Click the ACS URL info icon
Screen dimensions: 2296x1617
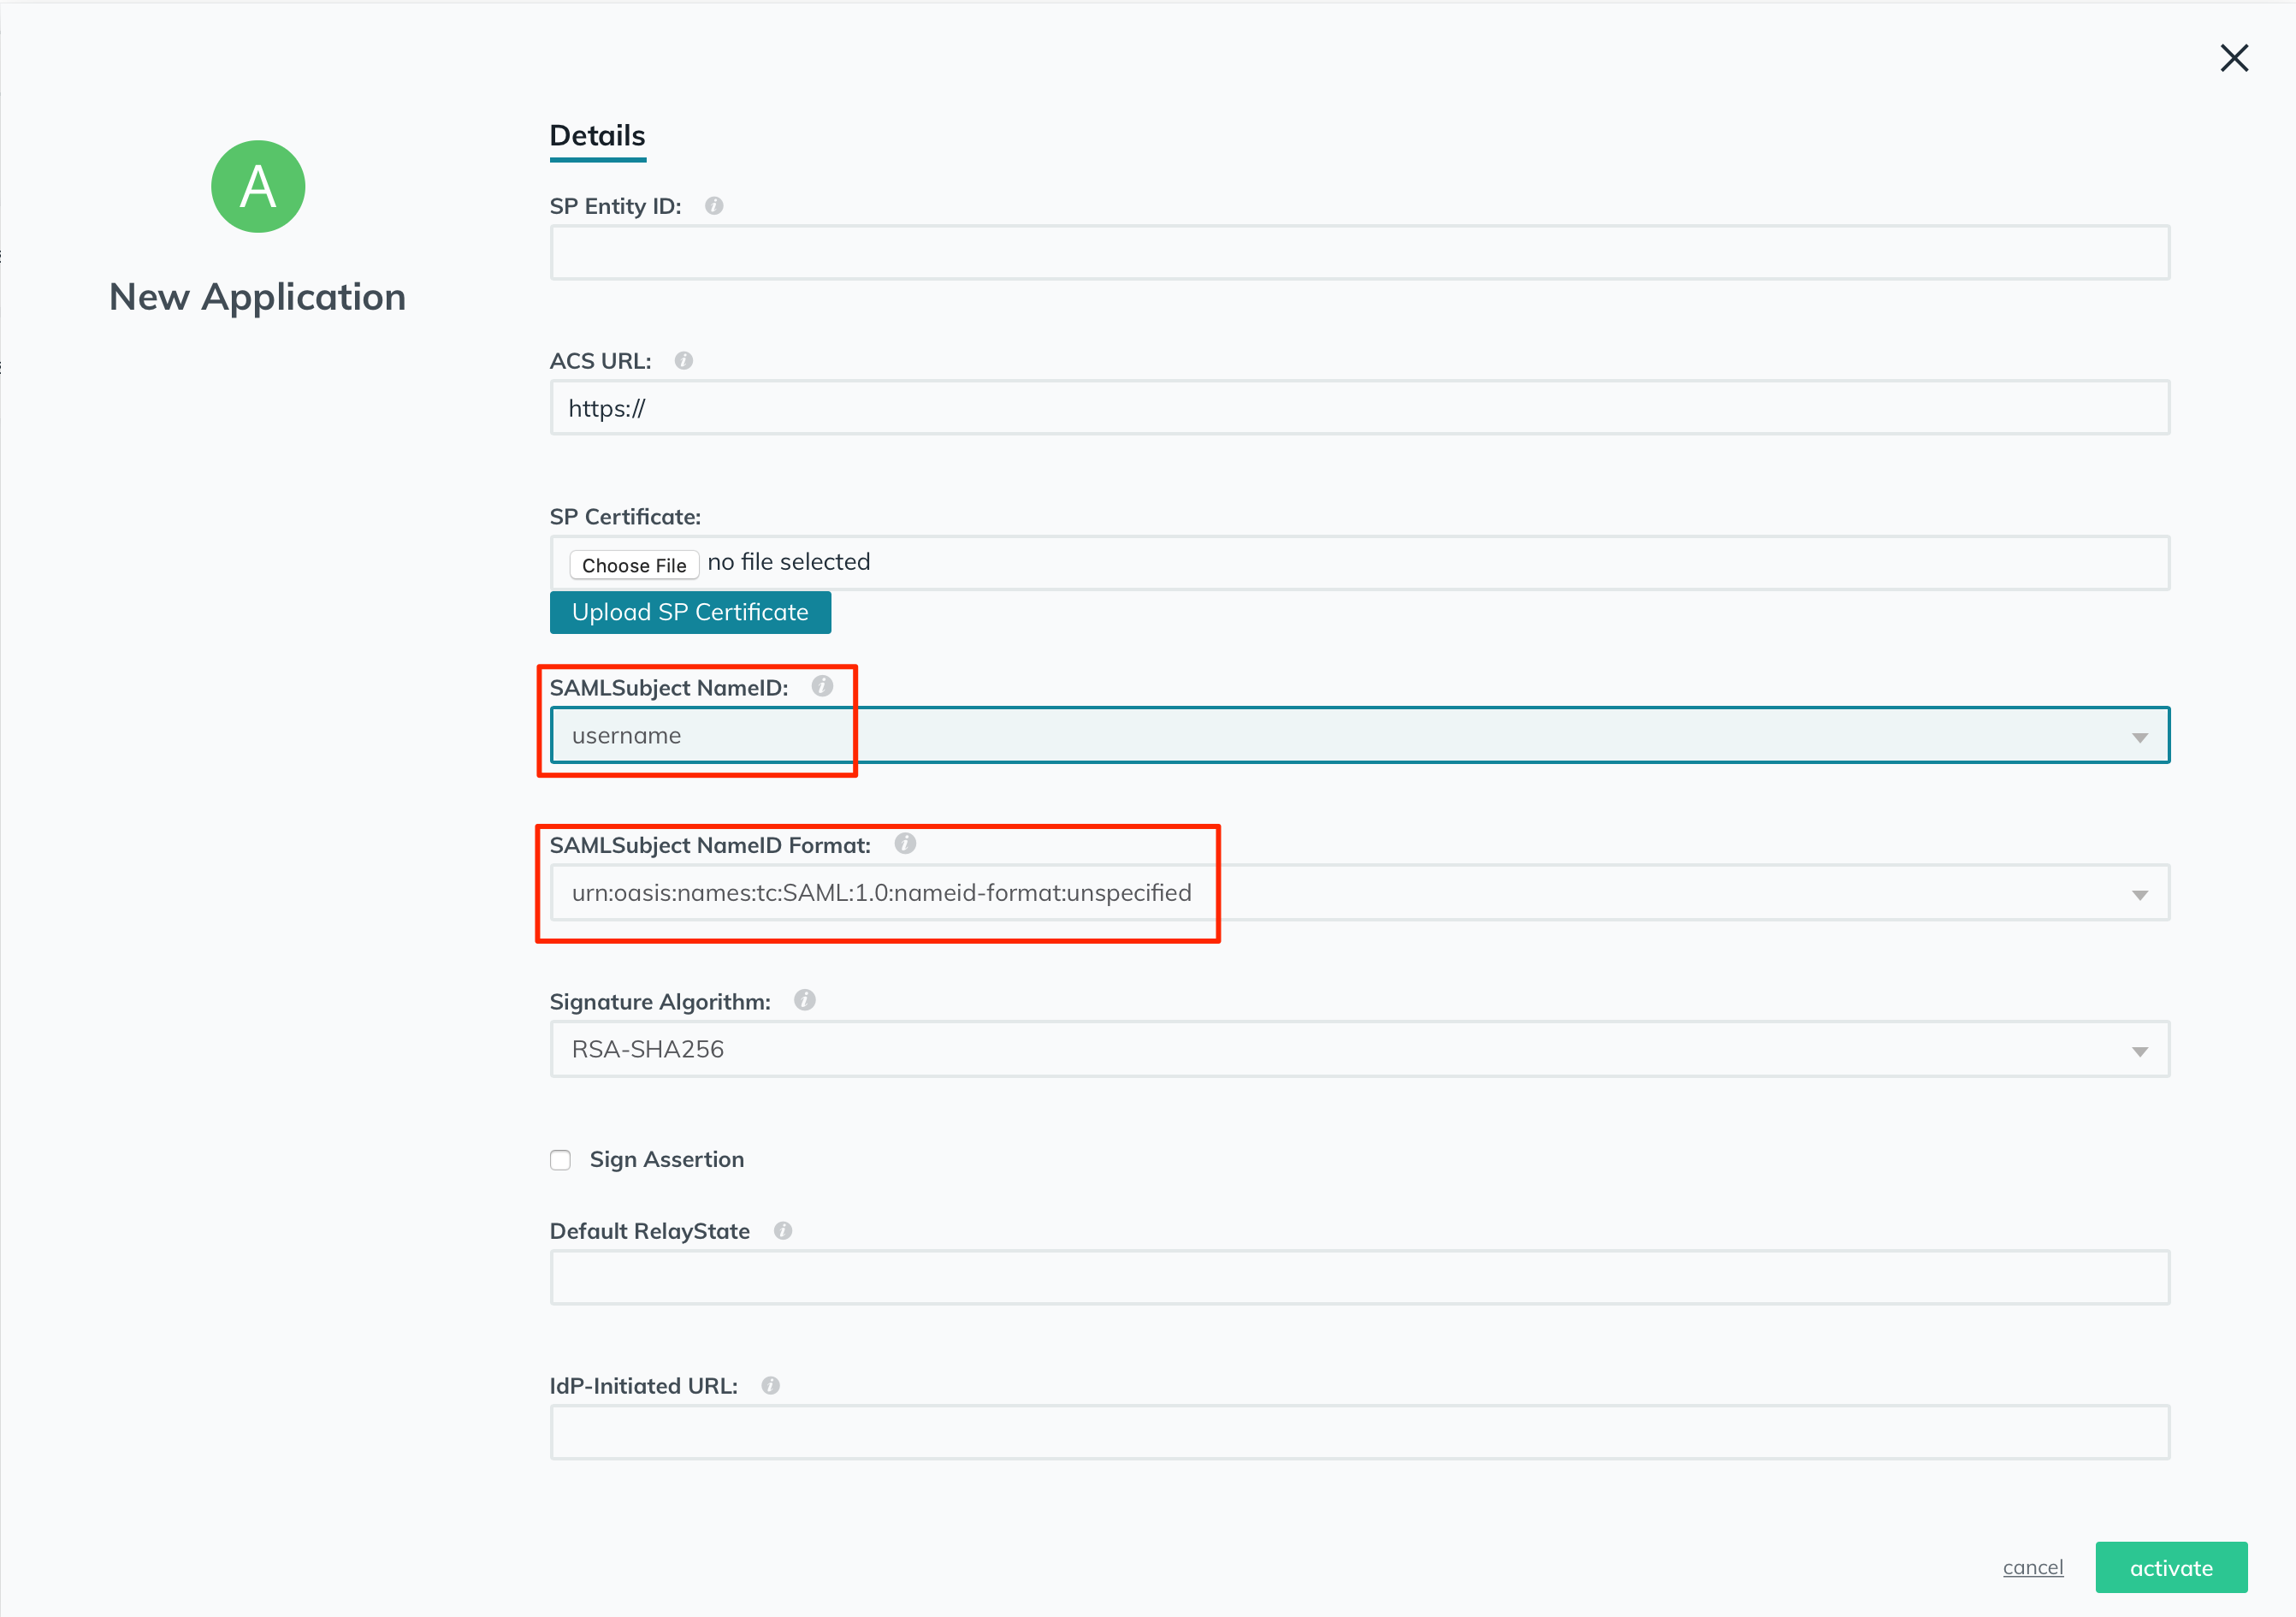click(x=684, y=360)
